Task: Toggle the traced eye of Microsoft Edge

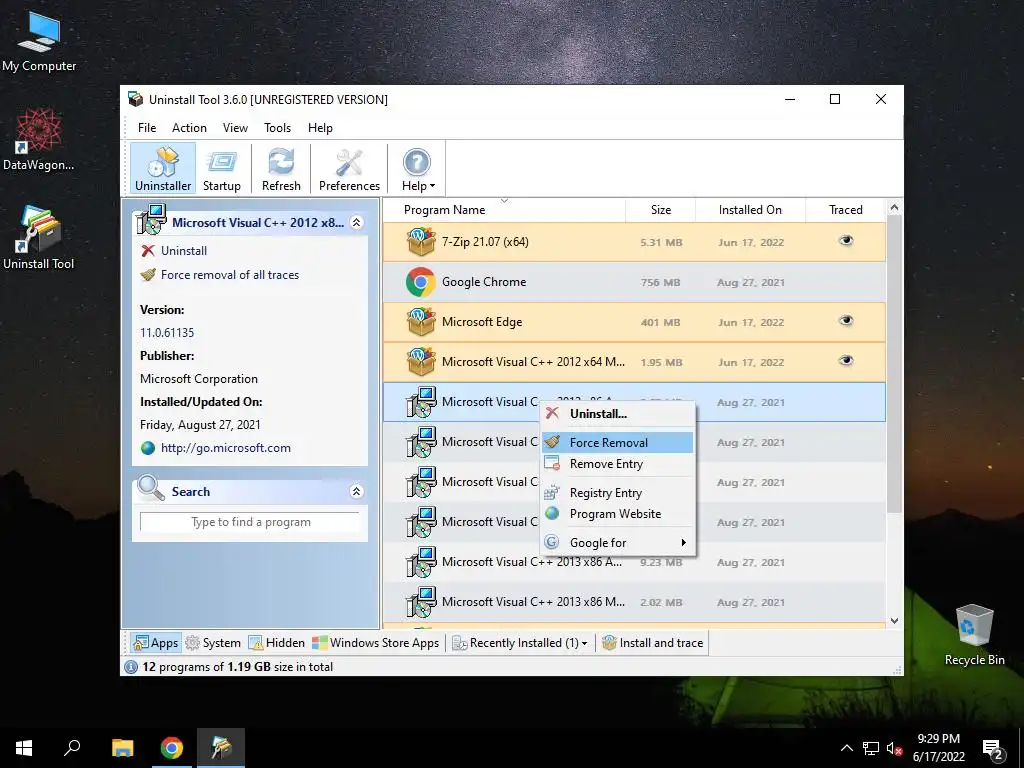Action: point(846,321)
